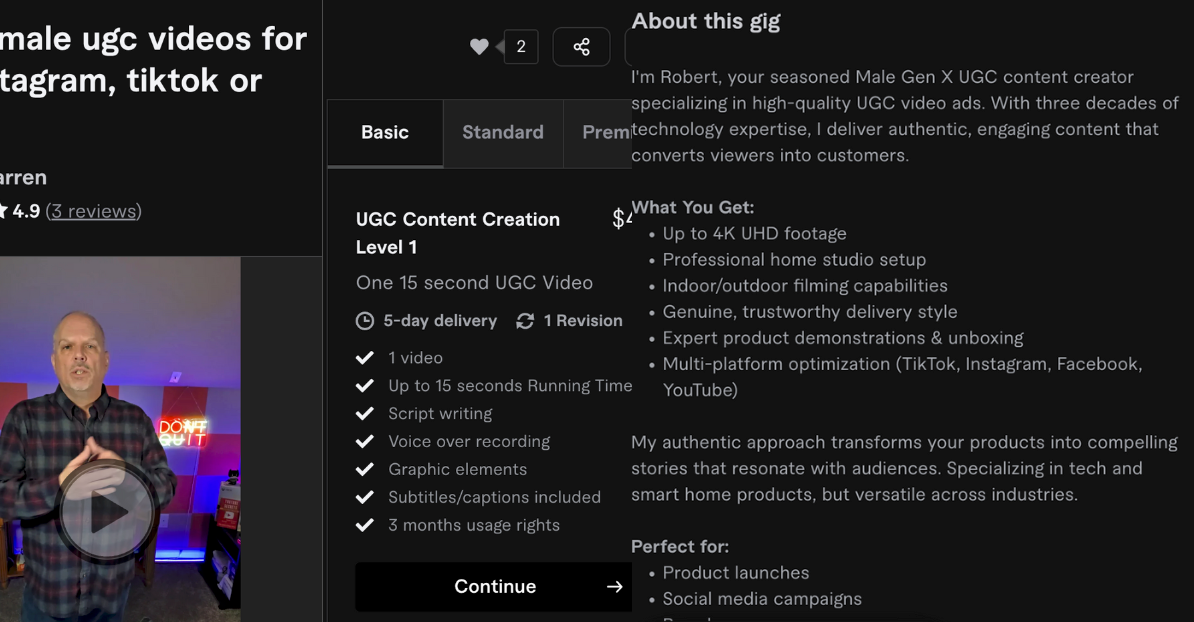Select the Basic package tab
The width and height of the screenshot is (1194, 622).
[383, 132]
